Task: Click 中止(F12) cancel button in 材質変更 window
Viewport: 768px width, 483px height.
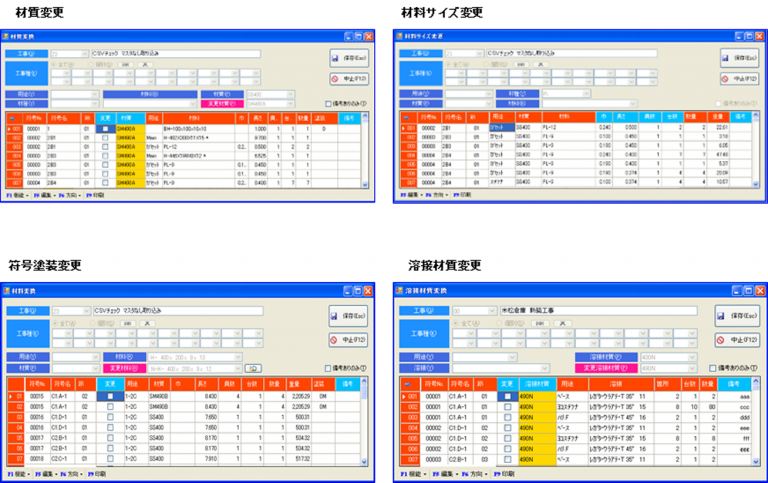Action: pos(349,79)
